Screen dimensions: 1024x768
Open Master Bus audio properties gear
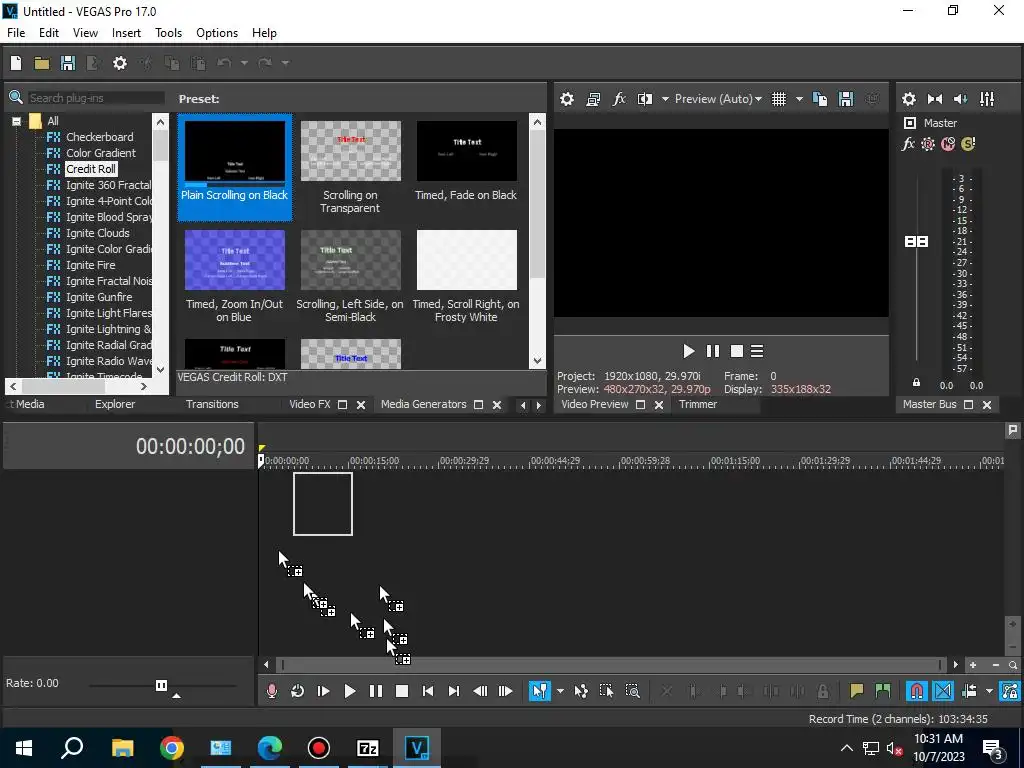908,99
